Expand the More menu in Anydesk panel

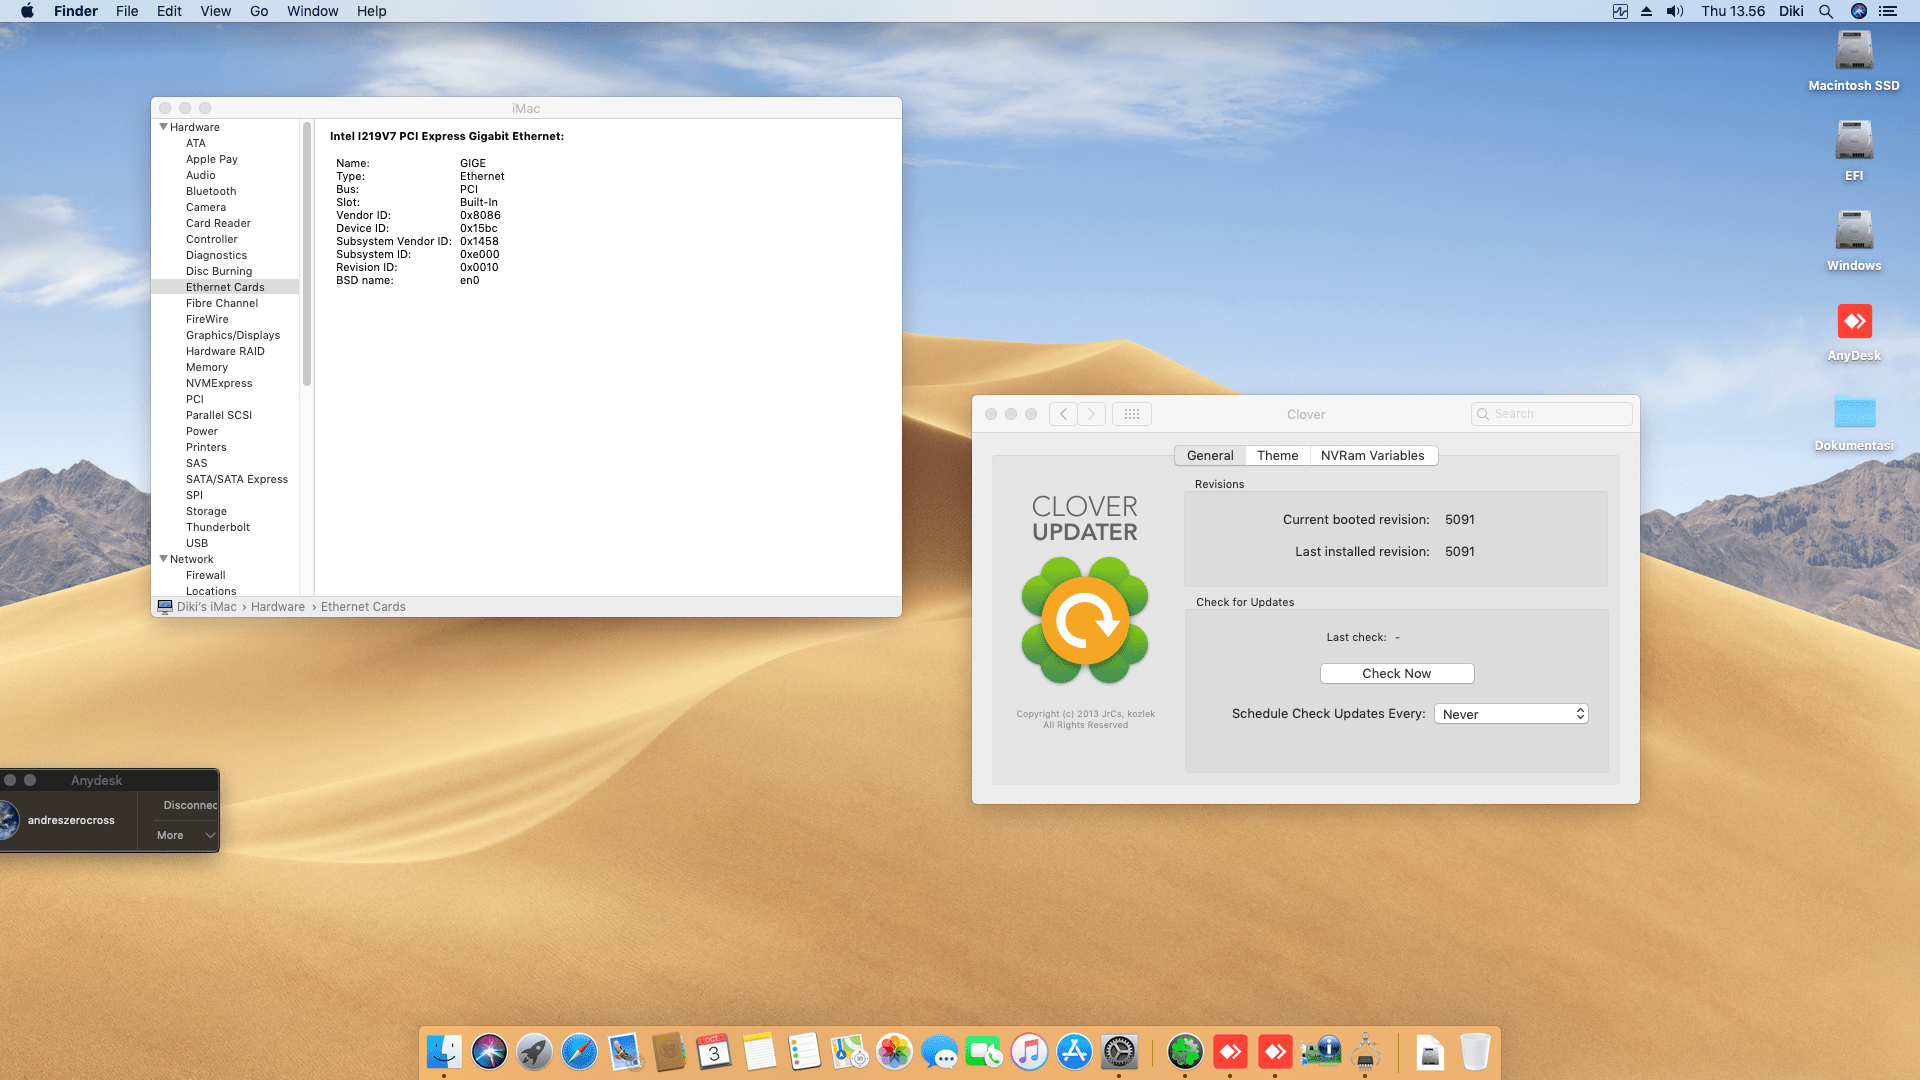pyautogui.click(x=185, y=835)
